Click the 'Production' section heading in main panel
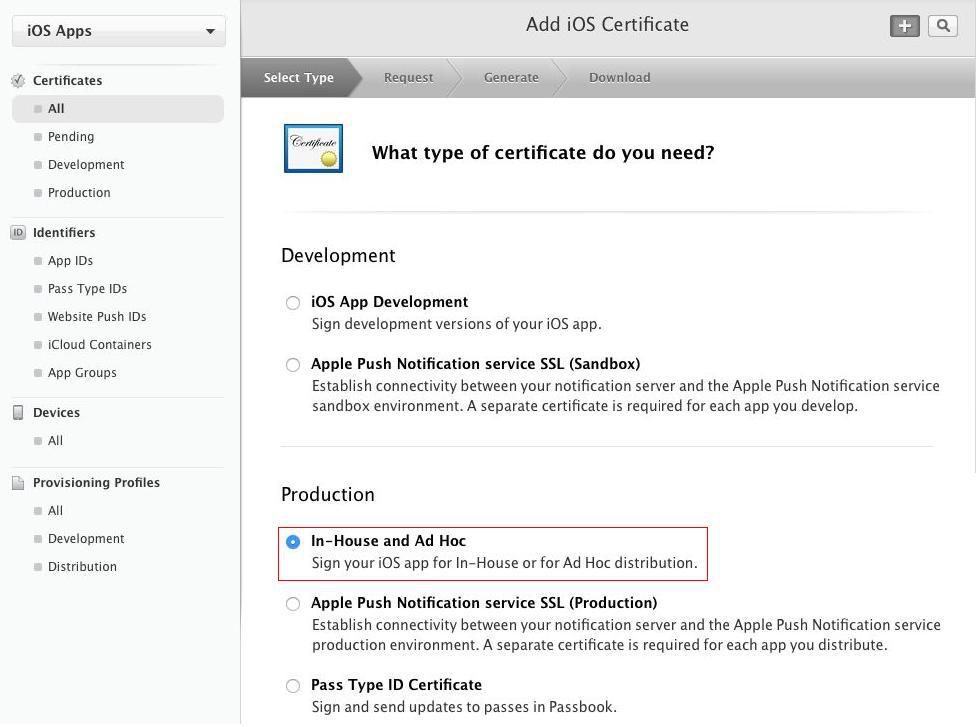Image resolution: width=978 pixels, height=727 pixels. pos(328,494)
